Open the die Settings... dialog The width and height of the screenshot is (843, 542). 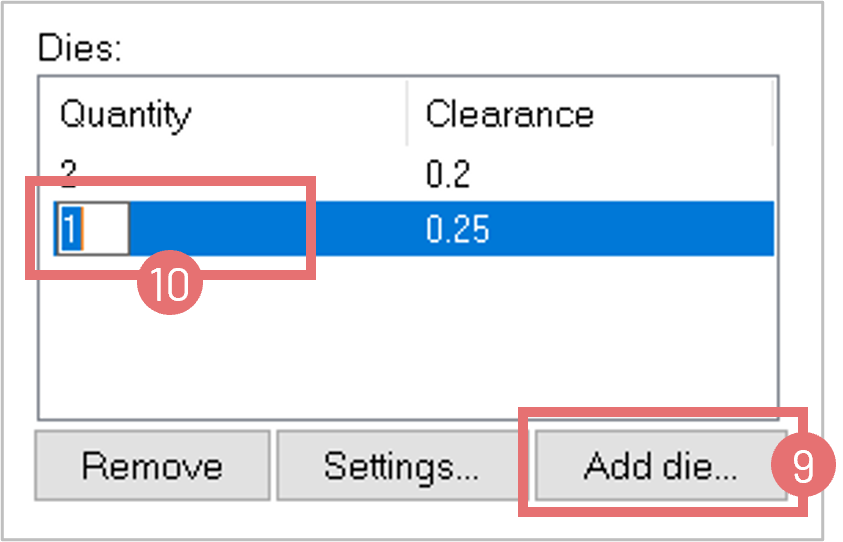pos(401,466)
